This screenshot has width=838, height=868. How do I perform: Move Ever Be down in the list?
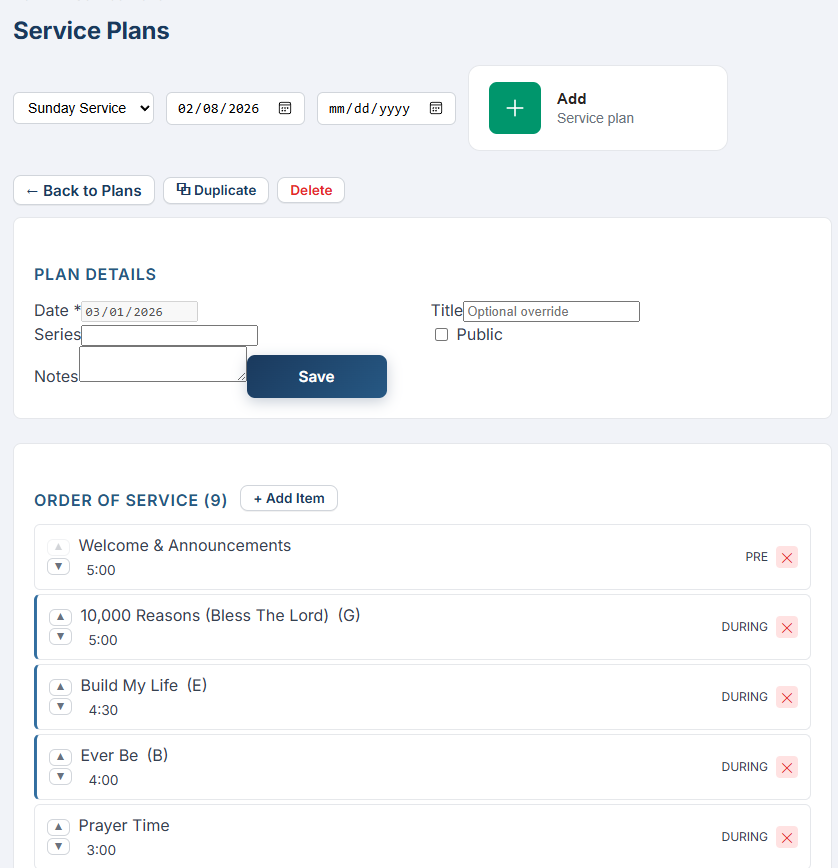58,776
